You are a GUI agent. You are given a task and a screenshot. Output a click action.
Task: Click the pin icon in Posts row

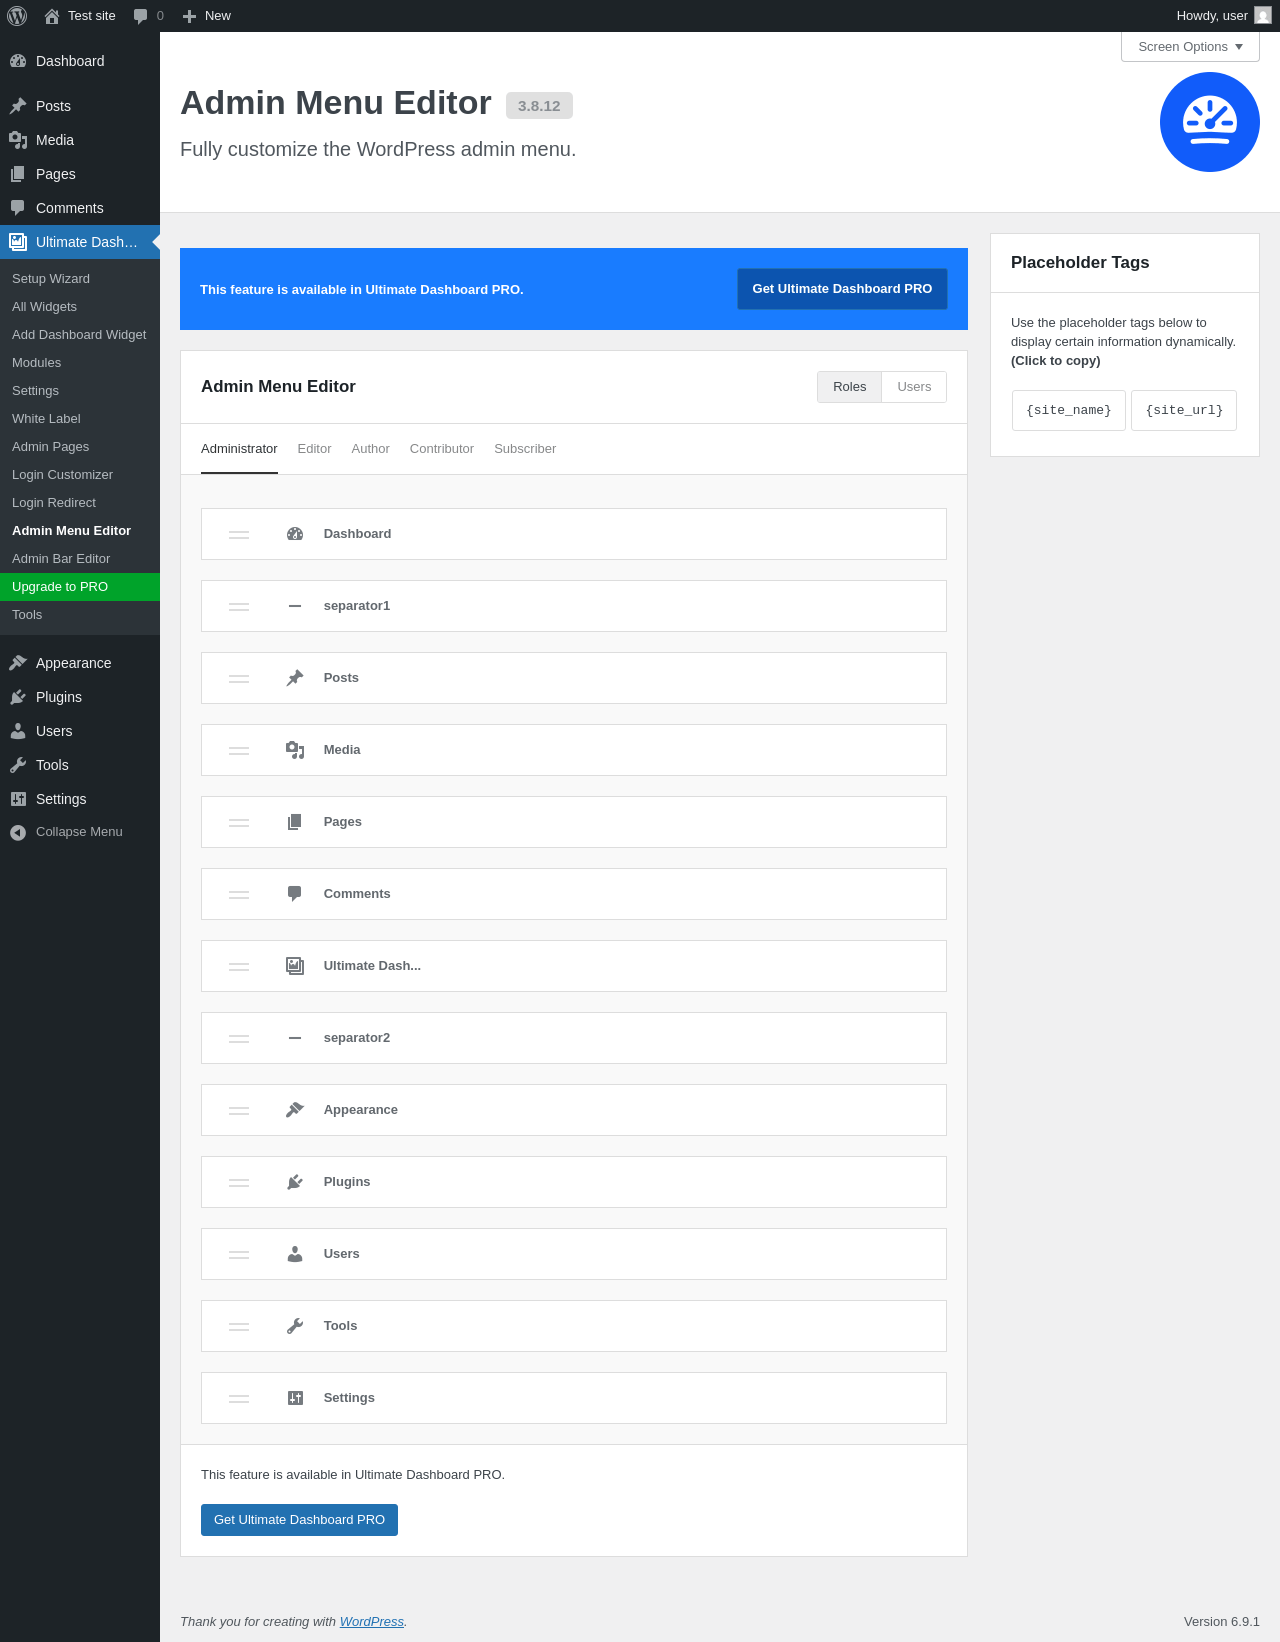point(295,678)
